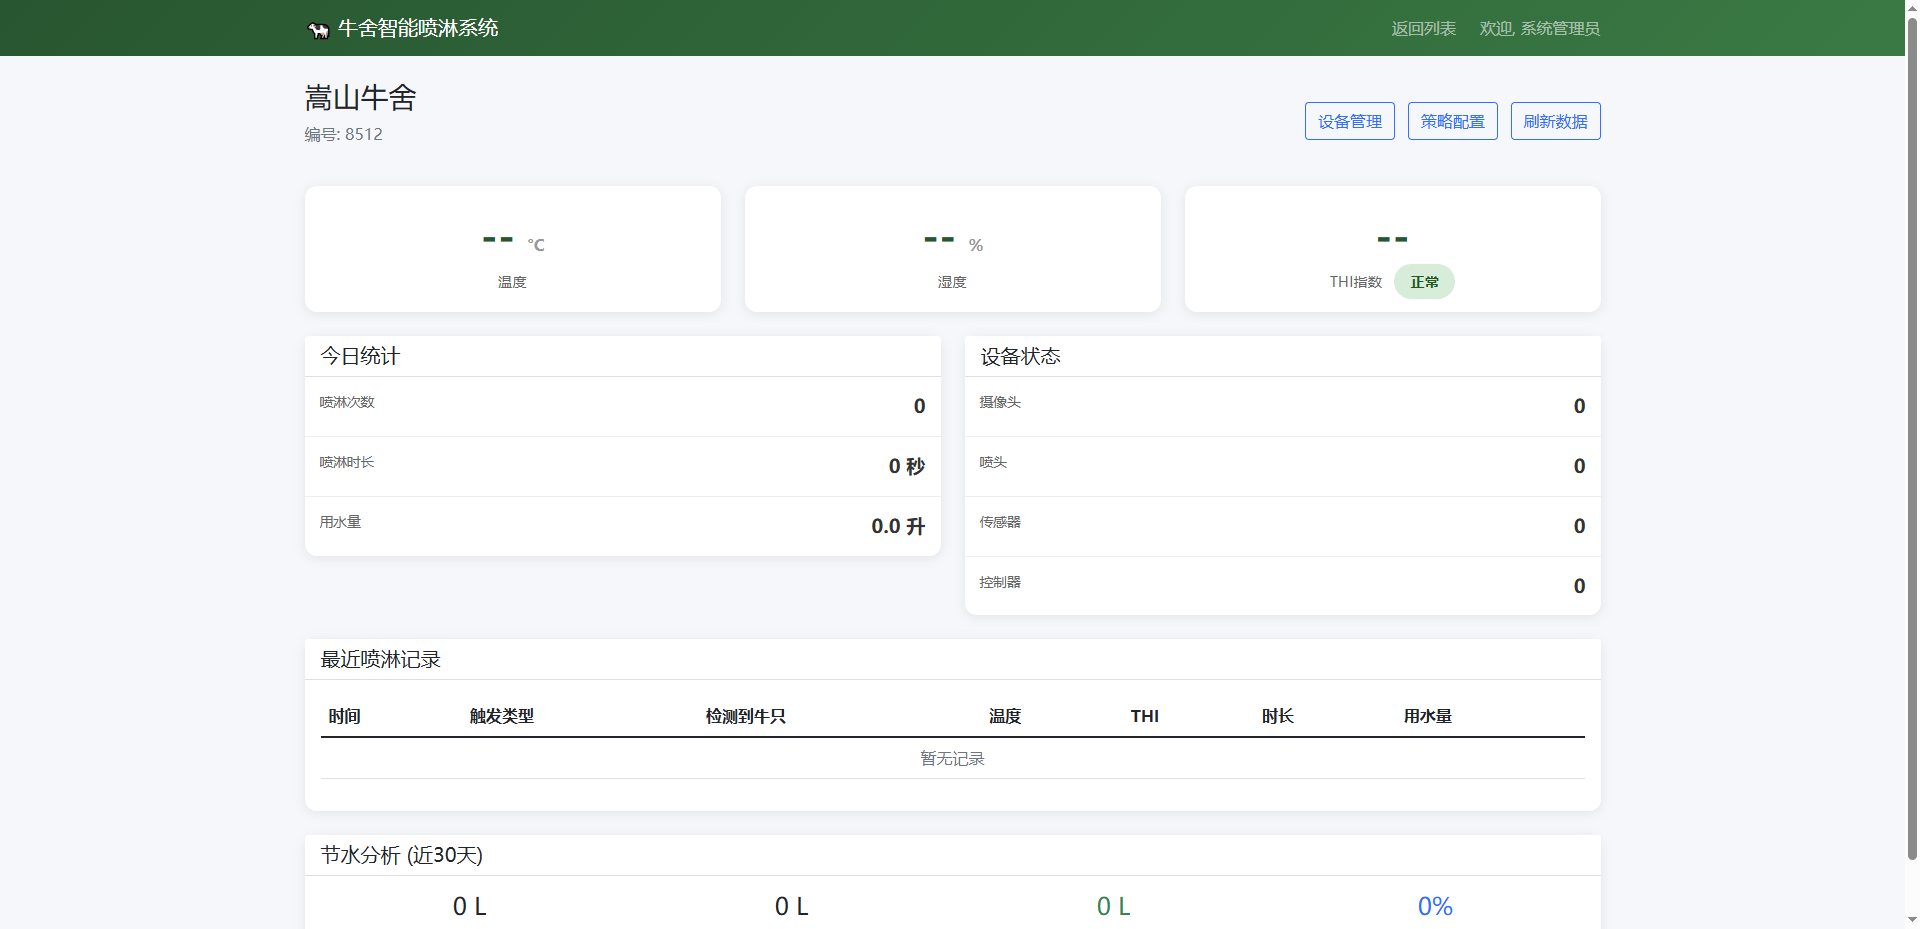Click the 检测到牛只 column header
1920x929 pixels.
pos(745,716)
